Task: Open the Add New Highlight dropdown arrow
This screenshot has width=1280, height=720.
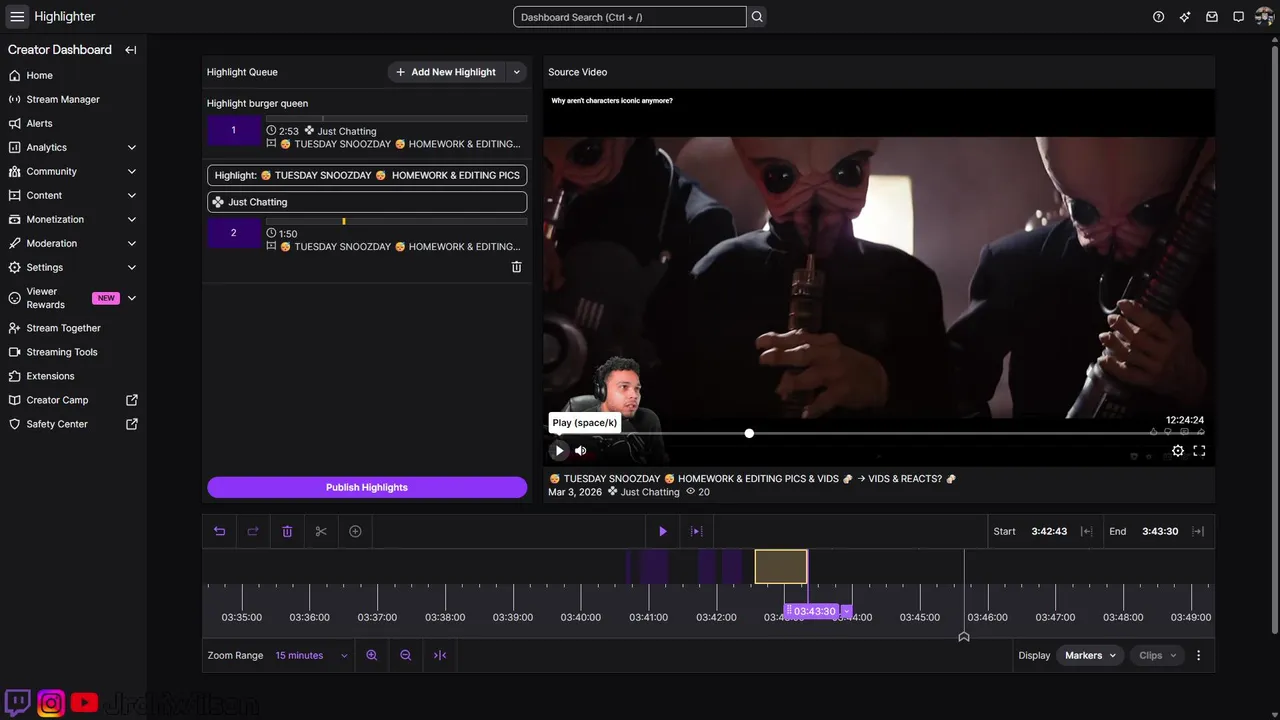Action: coord(516,72)
